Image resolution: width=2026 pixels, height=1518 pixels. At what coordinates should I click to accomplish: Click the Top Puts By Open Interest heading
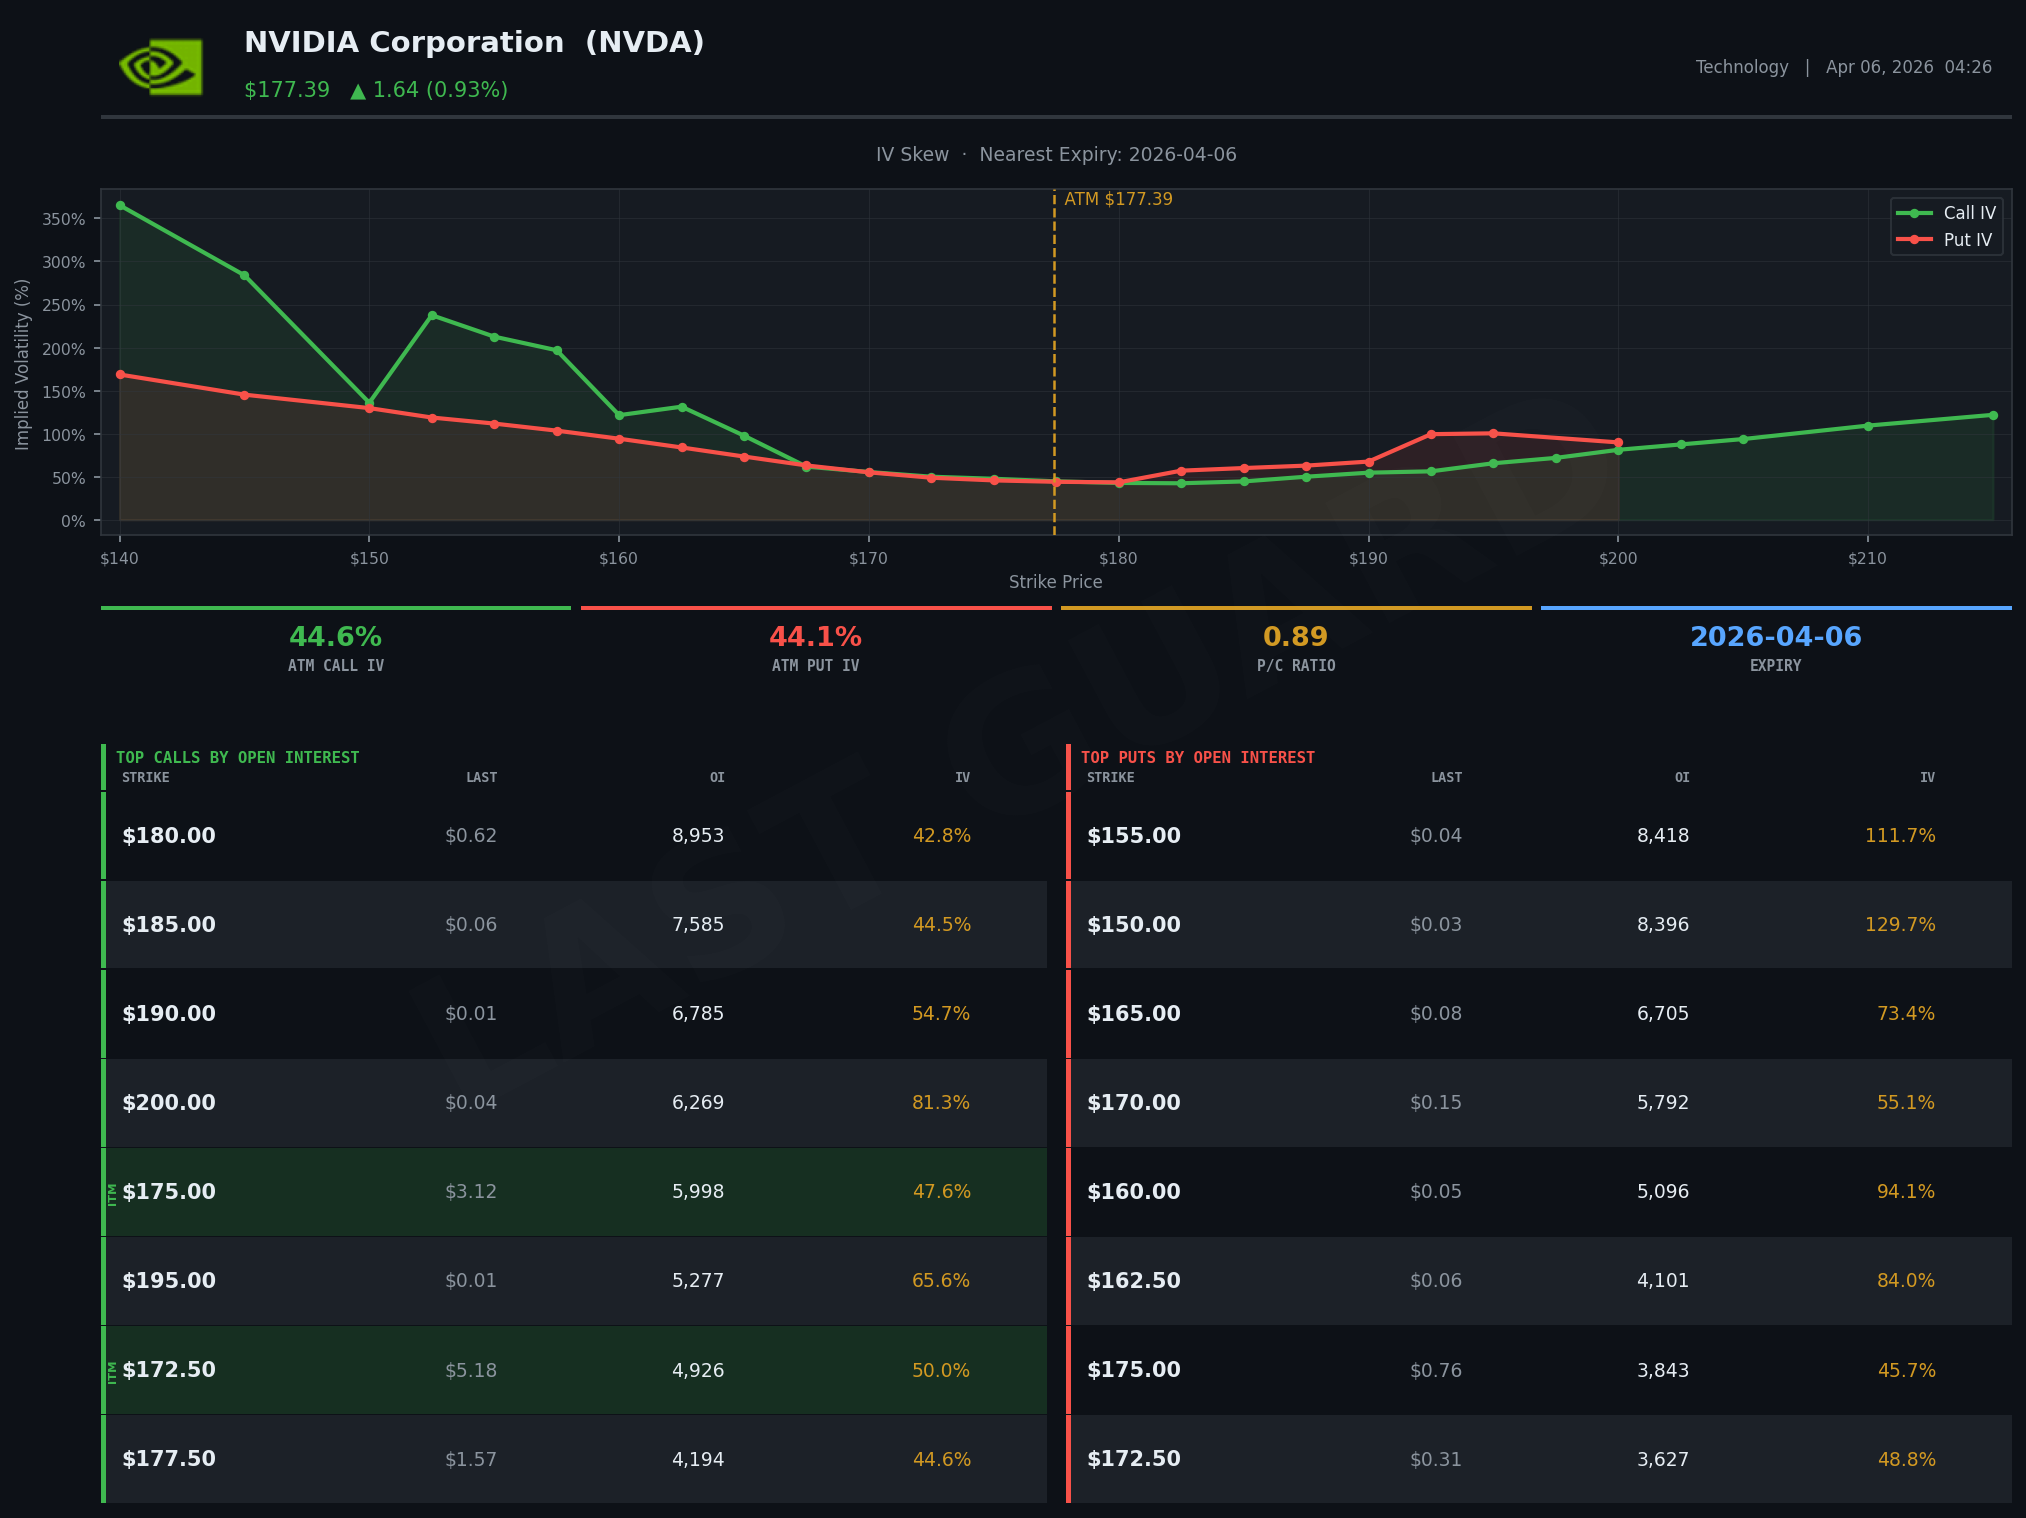[1197, 758]
